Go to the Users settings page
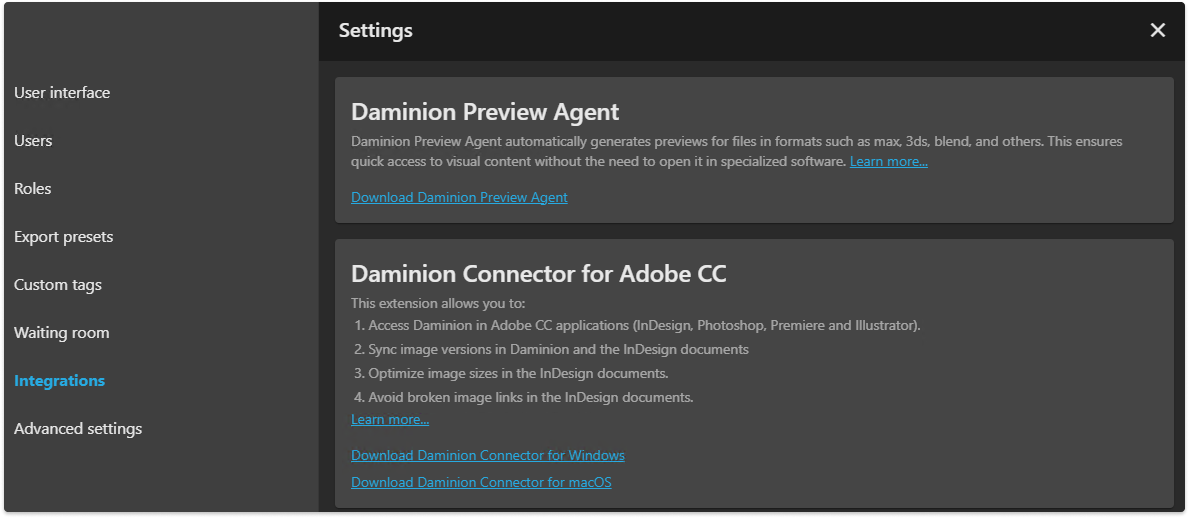The image size is (1189, 518). pyautogui.click(x=33, y=141)
